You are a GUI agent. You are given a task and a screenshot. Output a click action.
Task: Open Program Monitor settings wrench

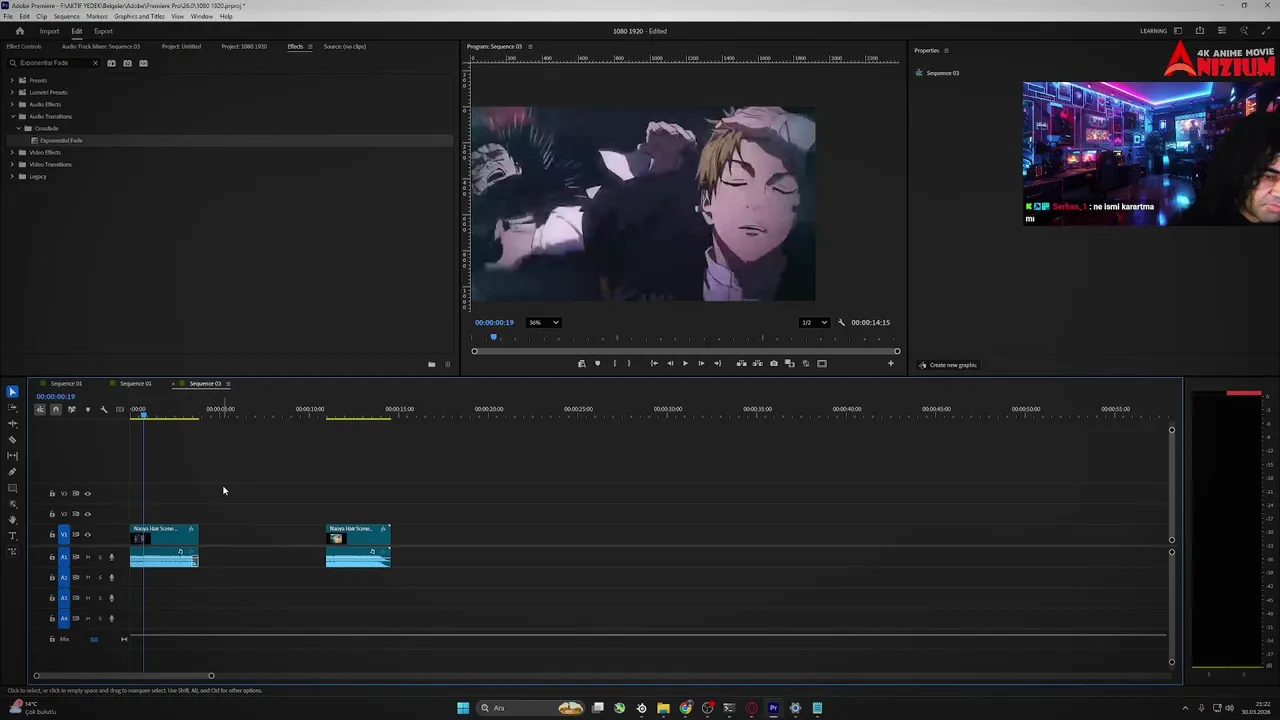841,322
